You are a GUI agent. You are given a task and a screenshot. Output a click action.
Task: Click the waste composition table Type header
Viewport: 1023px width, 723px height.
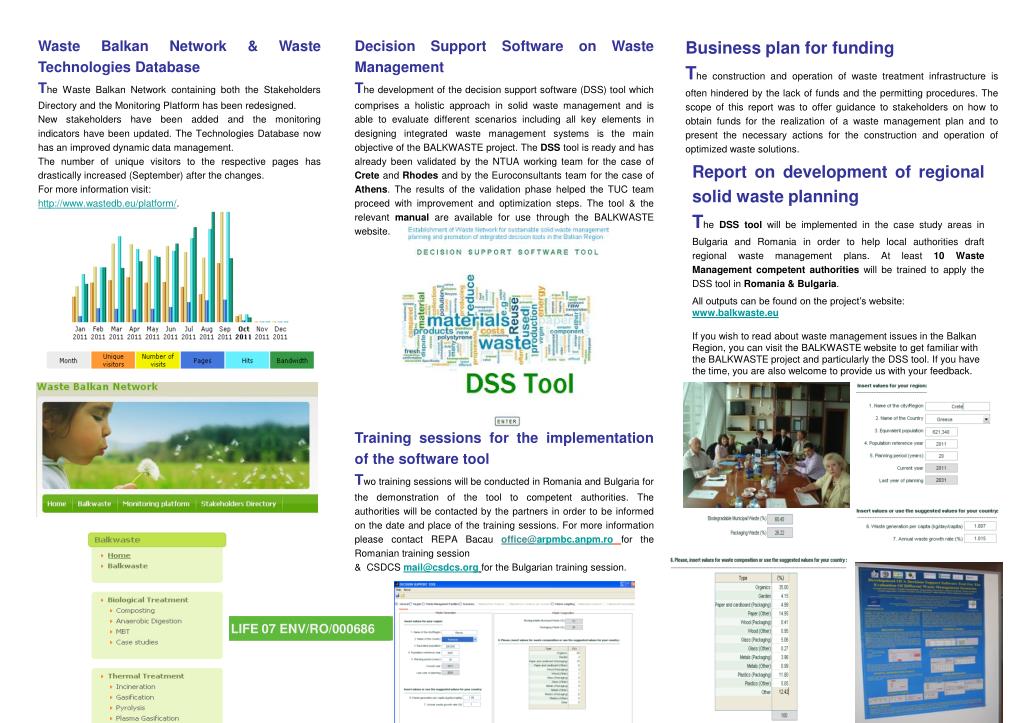click(x=742, y=578)
